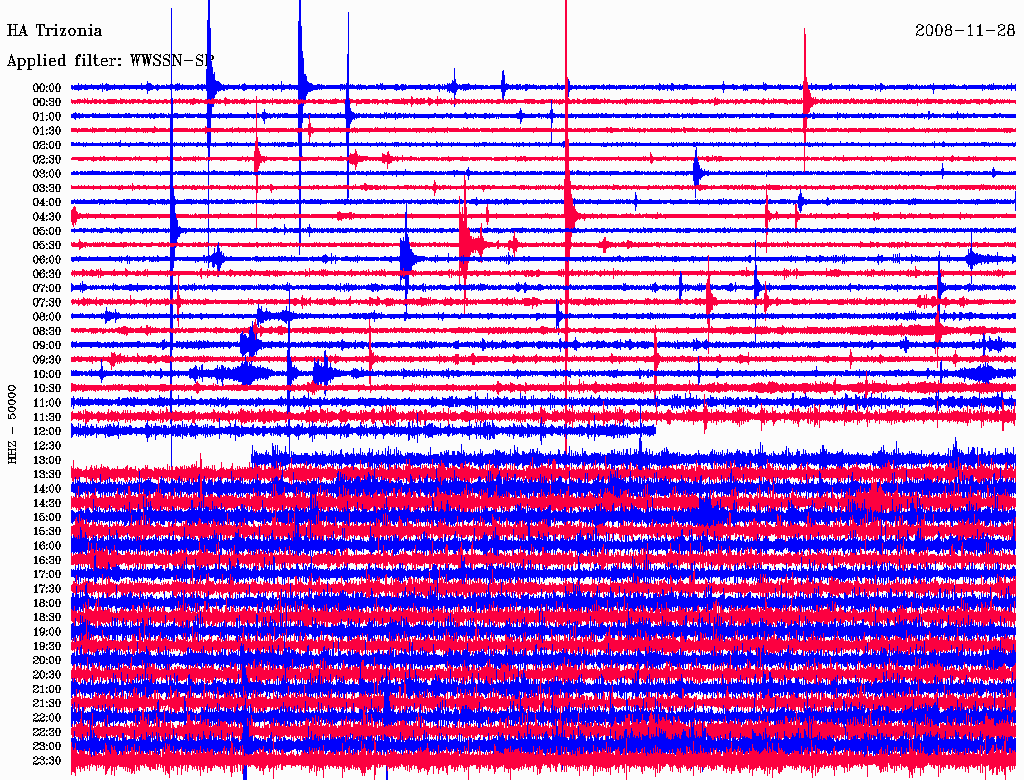
Task: Click the date label 2008-11-28
Action: click(x=965, y=31)
